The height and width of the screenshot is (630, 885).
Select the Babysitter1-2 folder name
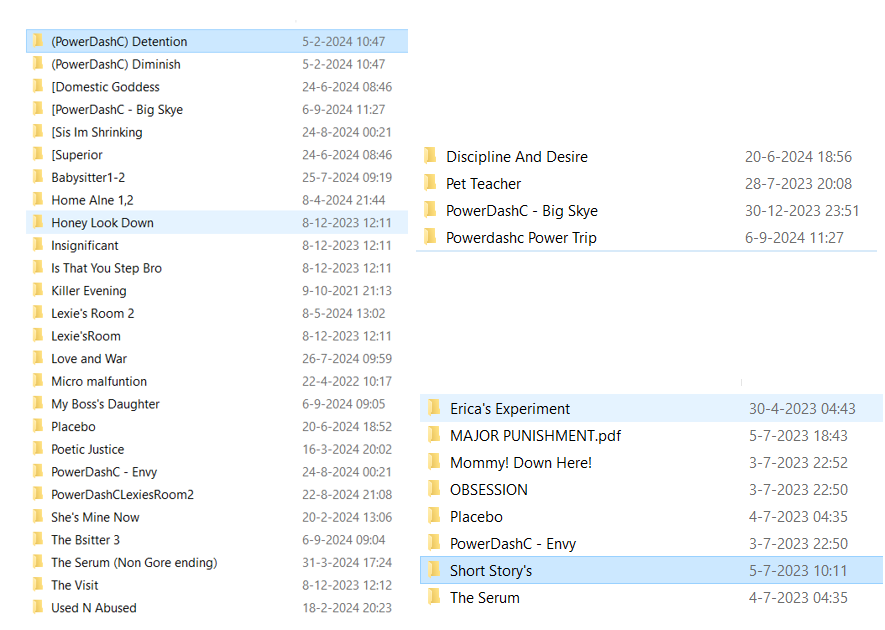pyautogui.click(x=88, y=177)
